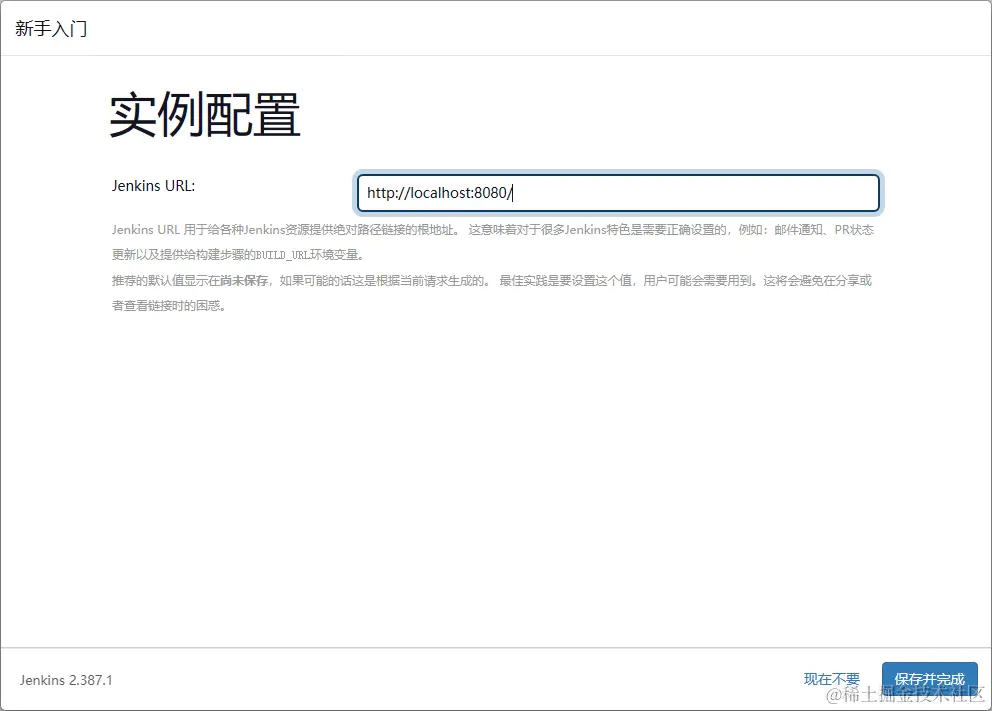Select the Jenkins URL: label

pos(154,186)
